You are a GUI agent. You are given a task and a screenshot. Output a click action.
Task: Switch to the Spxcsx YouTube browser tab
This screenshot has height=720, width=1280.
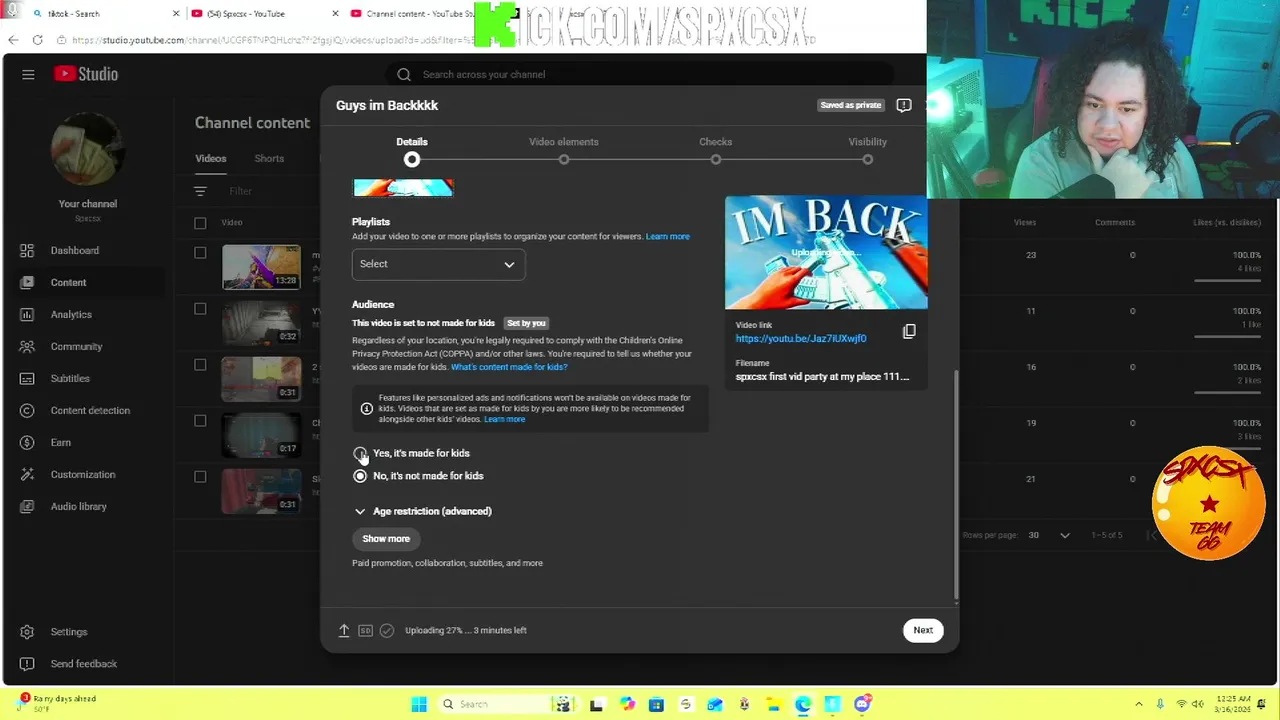point(260,14)
